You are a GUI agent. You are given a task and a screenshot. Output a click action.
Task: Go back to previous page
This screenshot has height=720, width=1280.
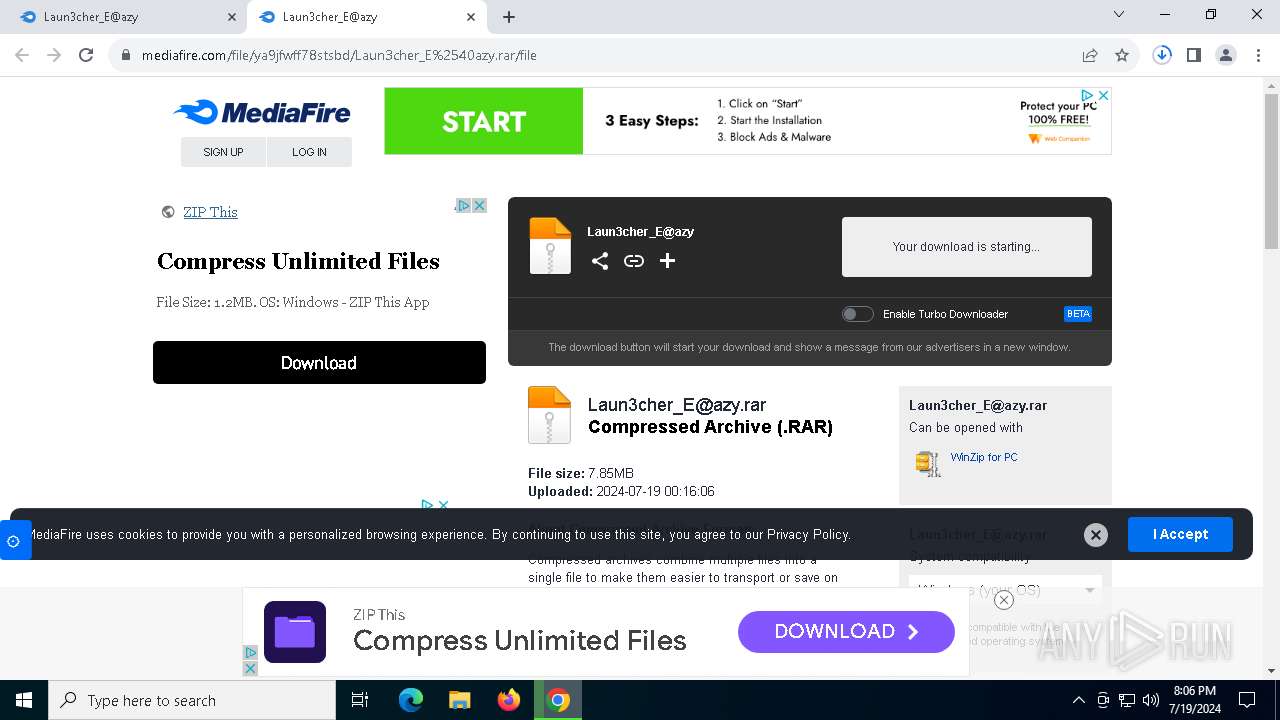tap(22, 55)
